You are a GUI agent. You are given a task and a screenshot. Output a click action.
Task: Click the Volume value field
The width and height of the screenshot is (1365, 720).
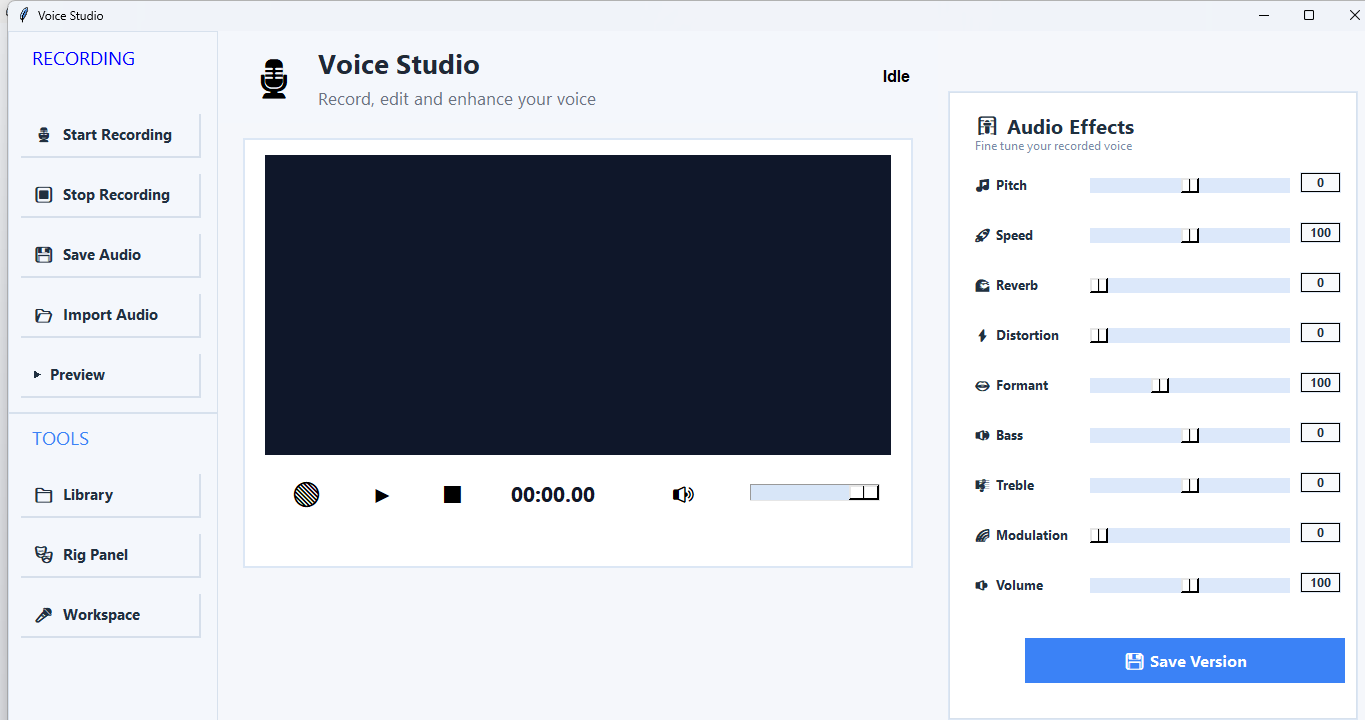pyautogui.click(x=1320, y=583)
